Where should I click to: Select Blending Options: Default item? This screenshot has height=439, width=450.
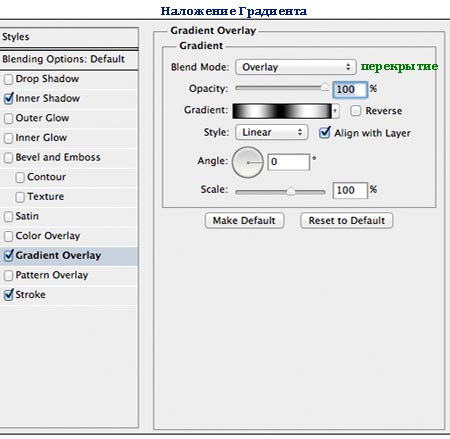tap(69, 59)
